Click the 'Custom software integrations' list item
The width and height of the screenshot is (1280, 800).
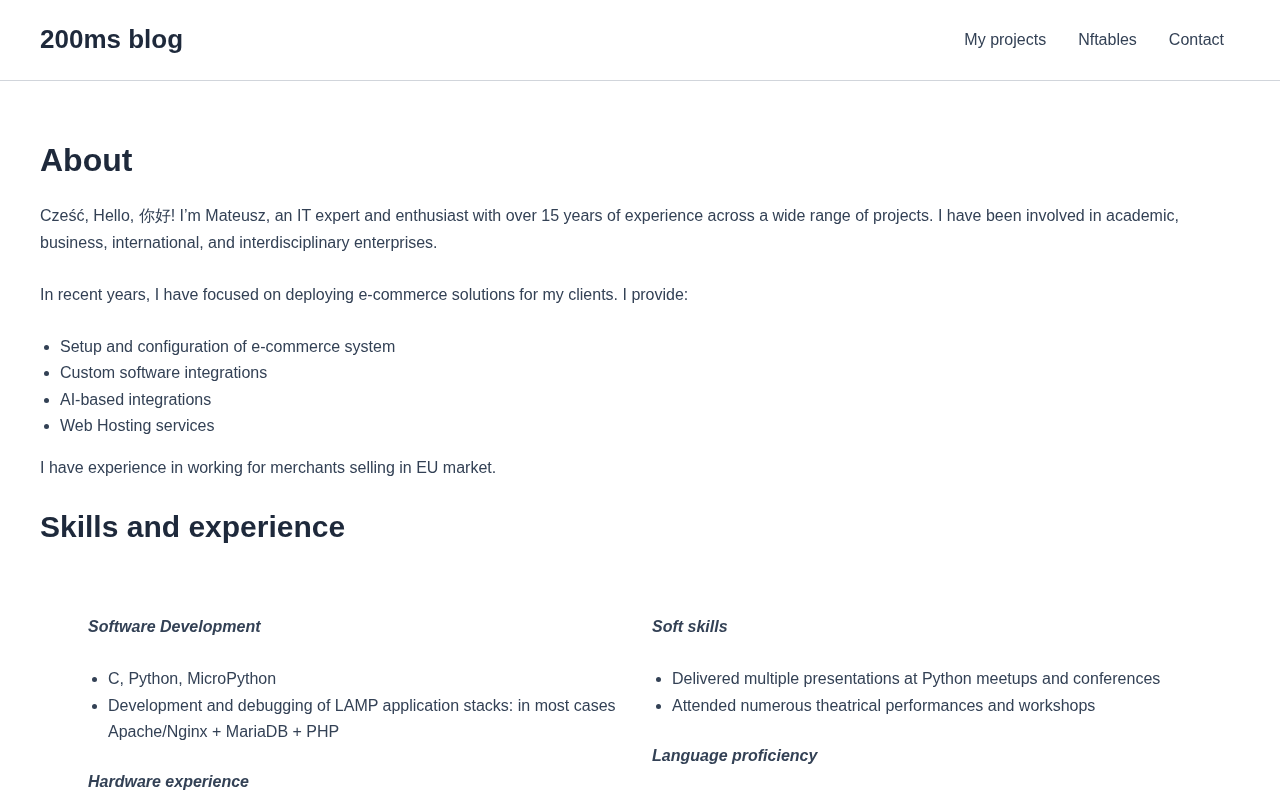click(163, 373)
